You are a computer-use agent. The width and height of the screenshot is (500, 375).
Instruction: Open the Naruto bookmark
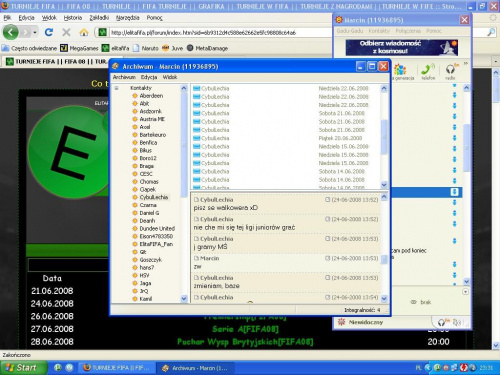pyautogui.click(x=146, y=48)
